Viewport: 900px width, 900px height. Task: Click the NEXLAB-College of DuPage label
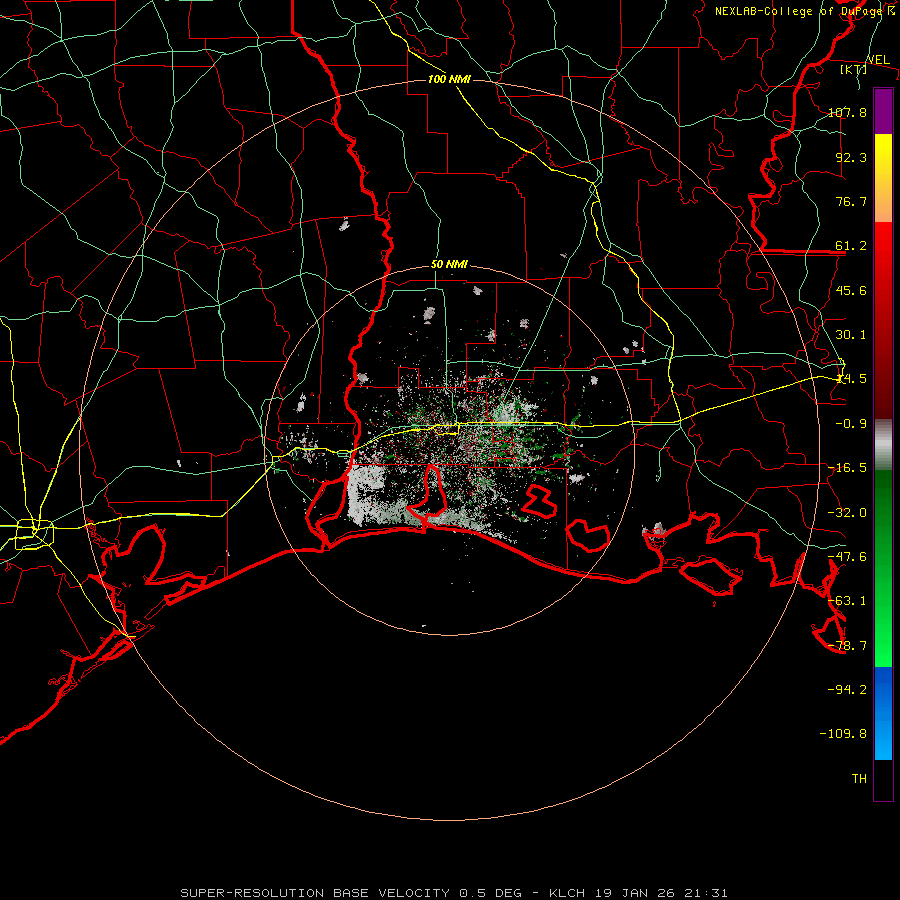click(798, 11)
